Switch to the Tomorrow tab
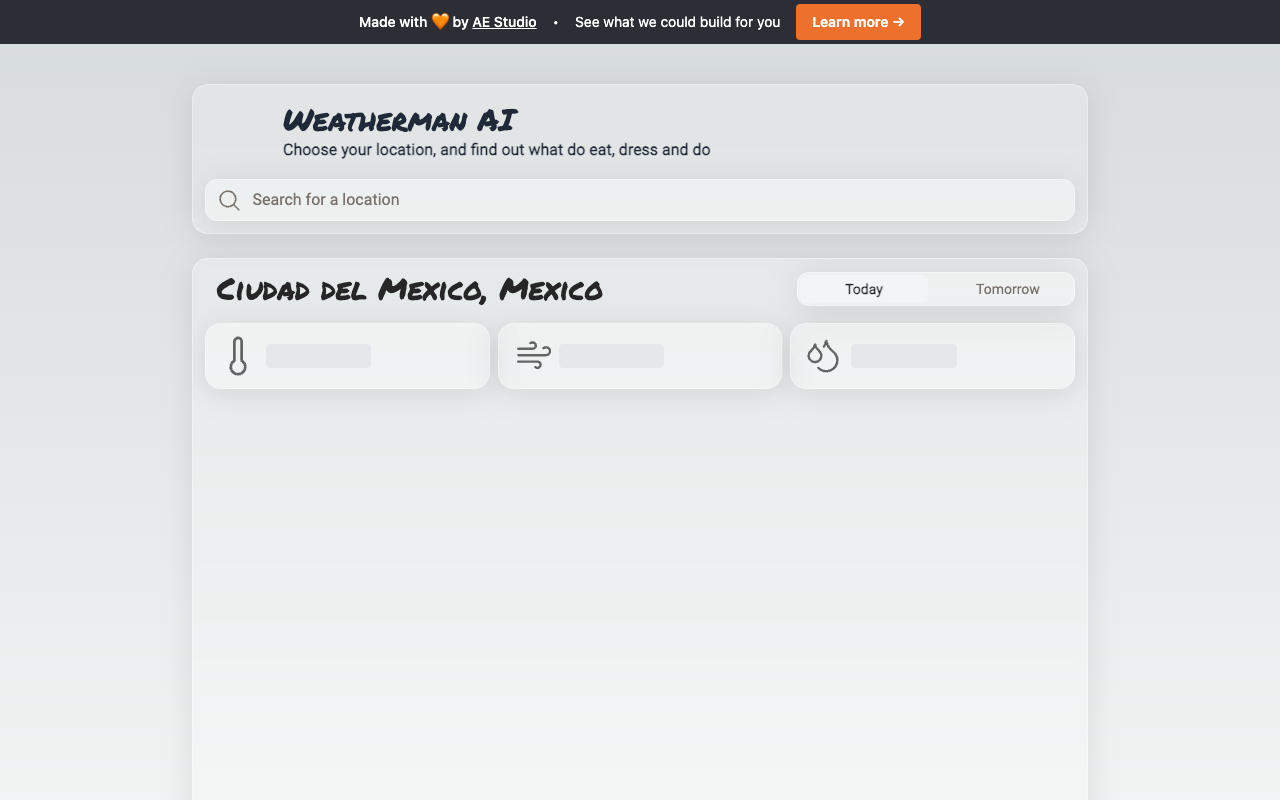This screenshot has height=800, width=1280. tap(1008, 289)
